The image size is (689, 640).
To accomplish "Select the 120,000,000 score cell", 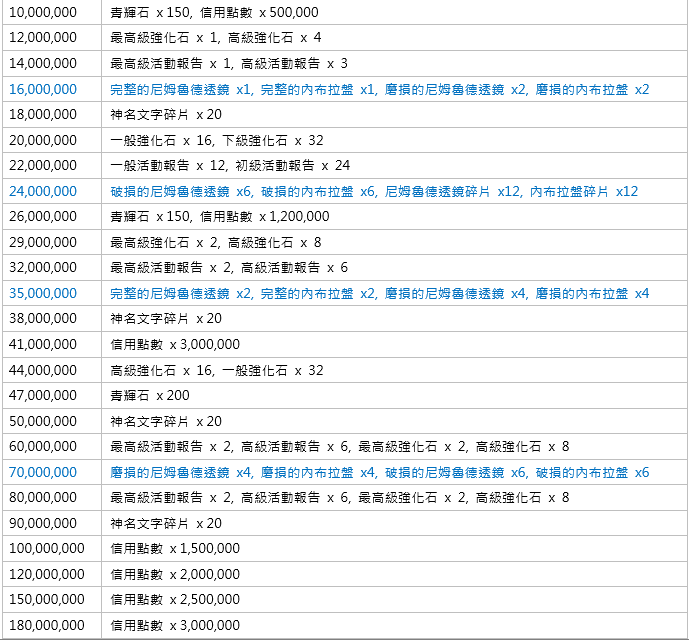I will pos(46,574).
